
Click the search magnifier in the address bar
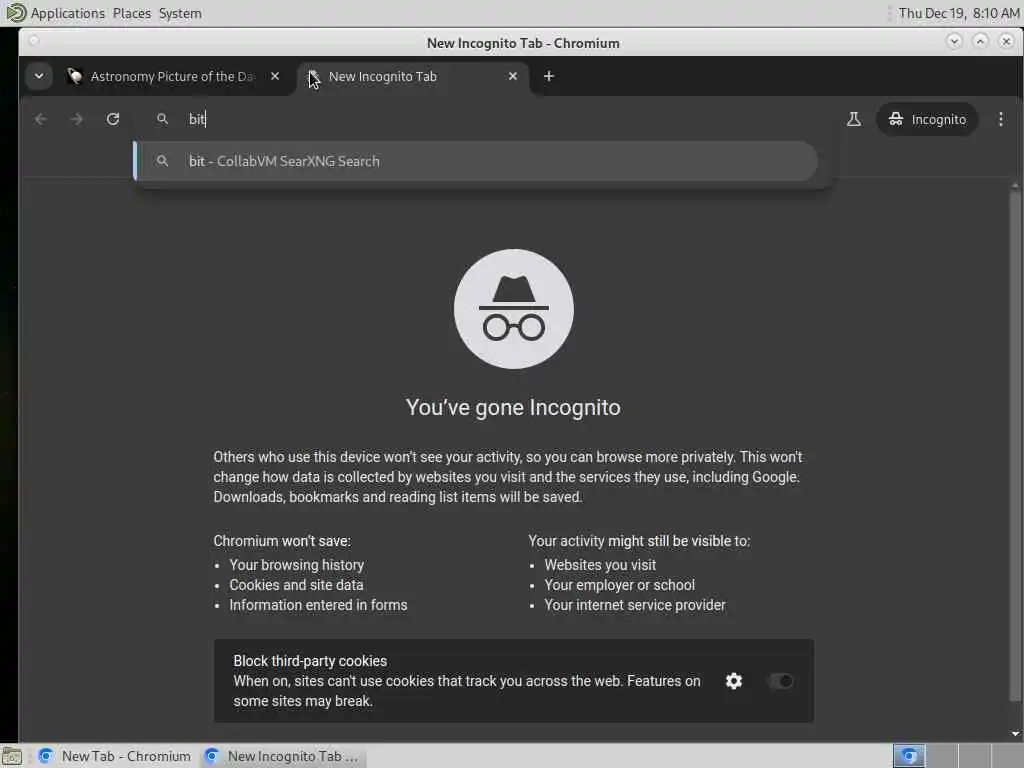click(162, 119)
